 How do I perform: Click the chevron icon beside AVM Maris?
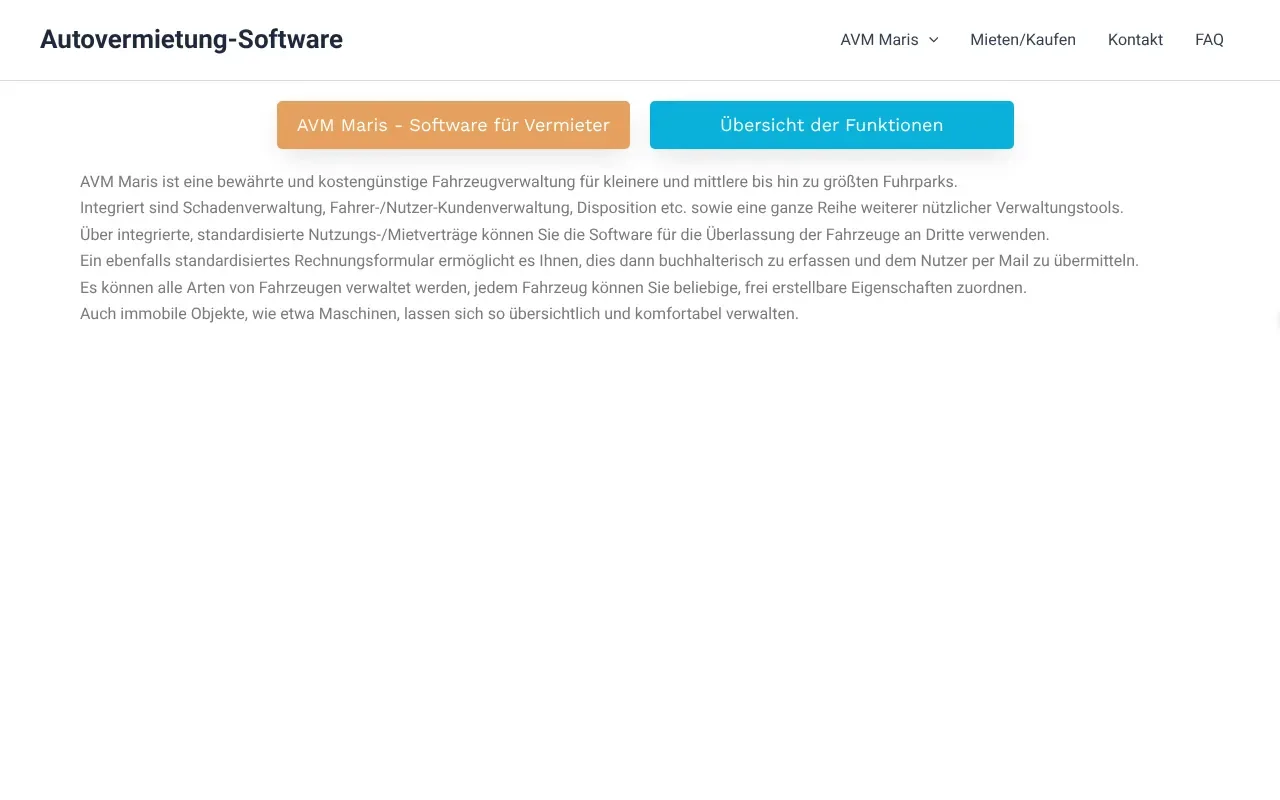coord(933,40)
